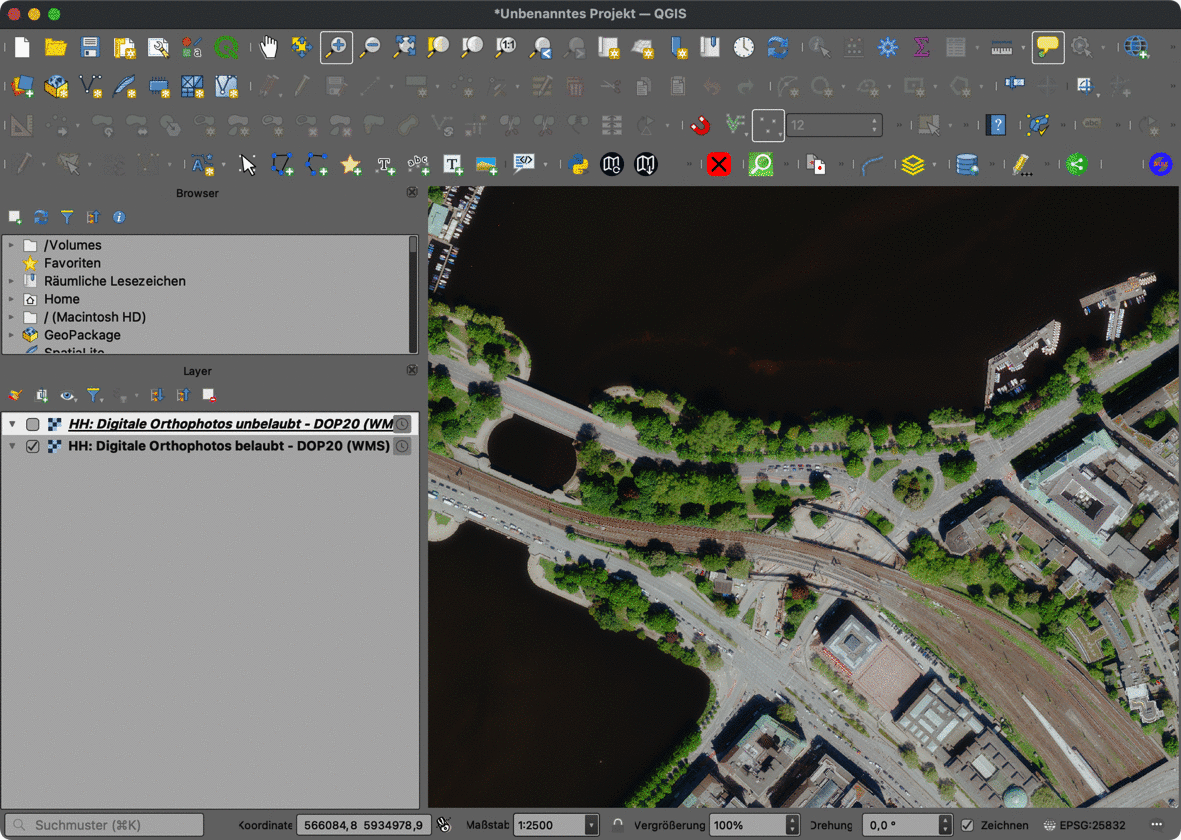
Task: Click the temporal clock icon on belaubt layer
Action: [403, 446]
